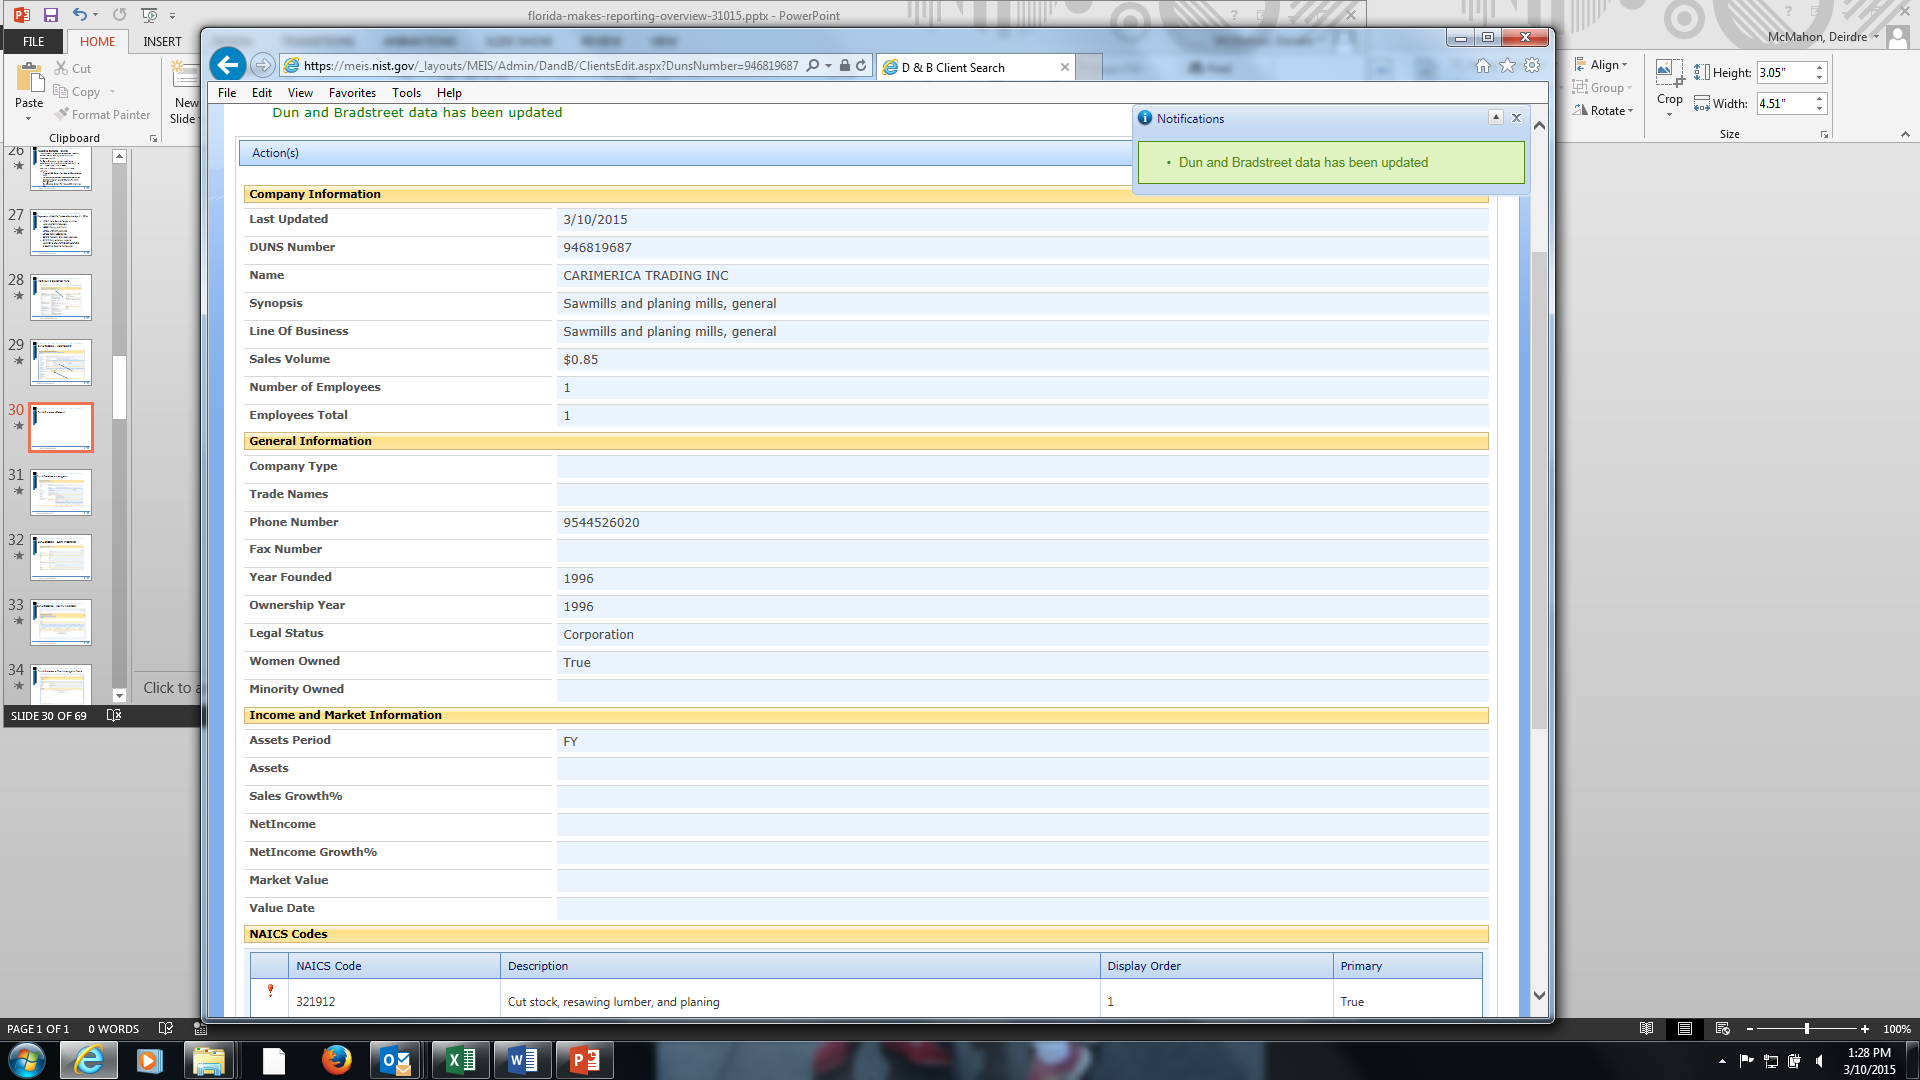Close the Notifications popup
This screenshot has width=1920, height=1080.
(1516, 118)
